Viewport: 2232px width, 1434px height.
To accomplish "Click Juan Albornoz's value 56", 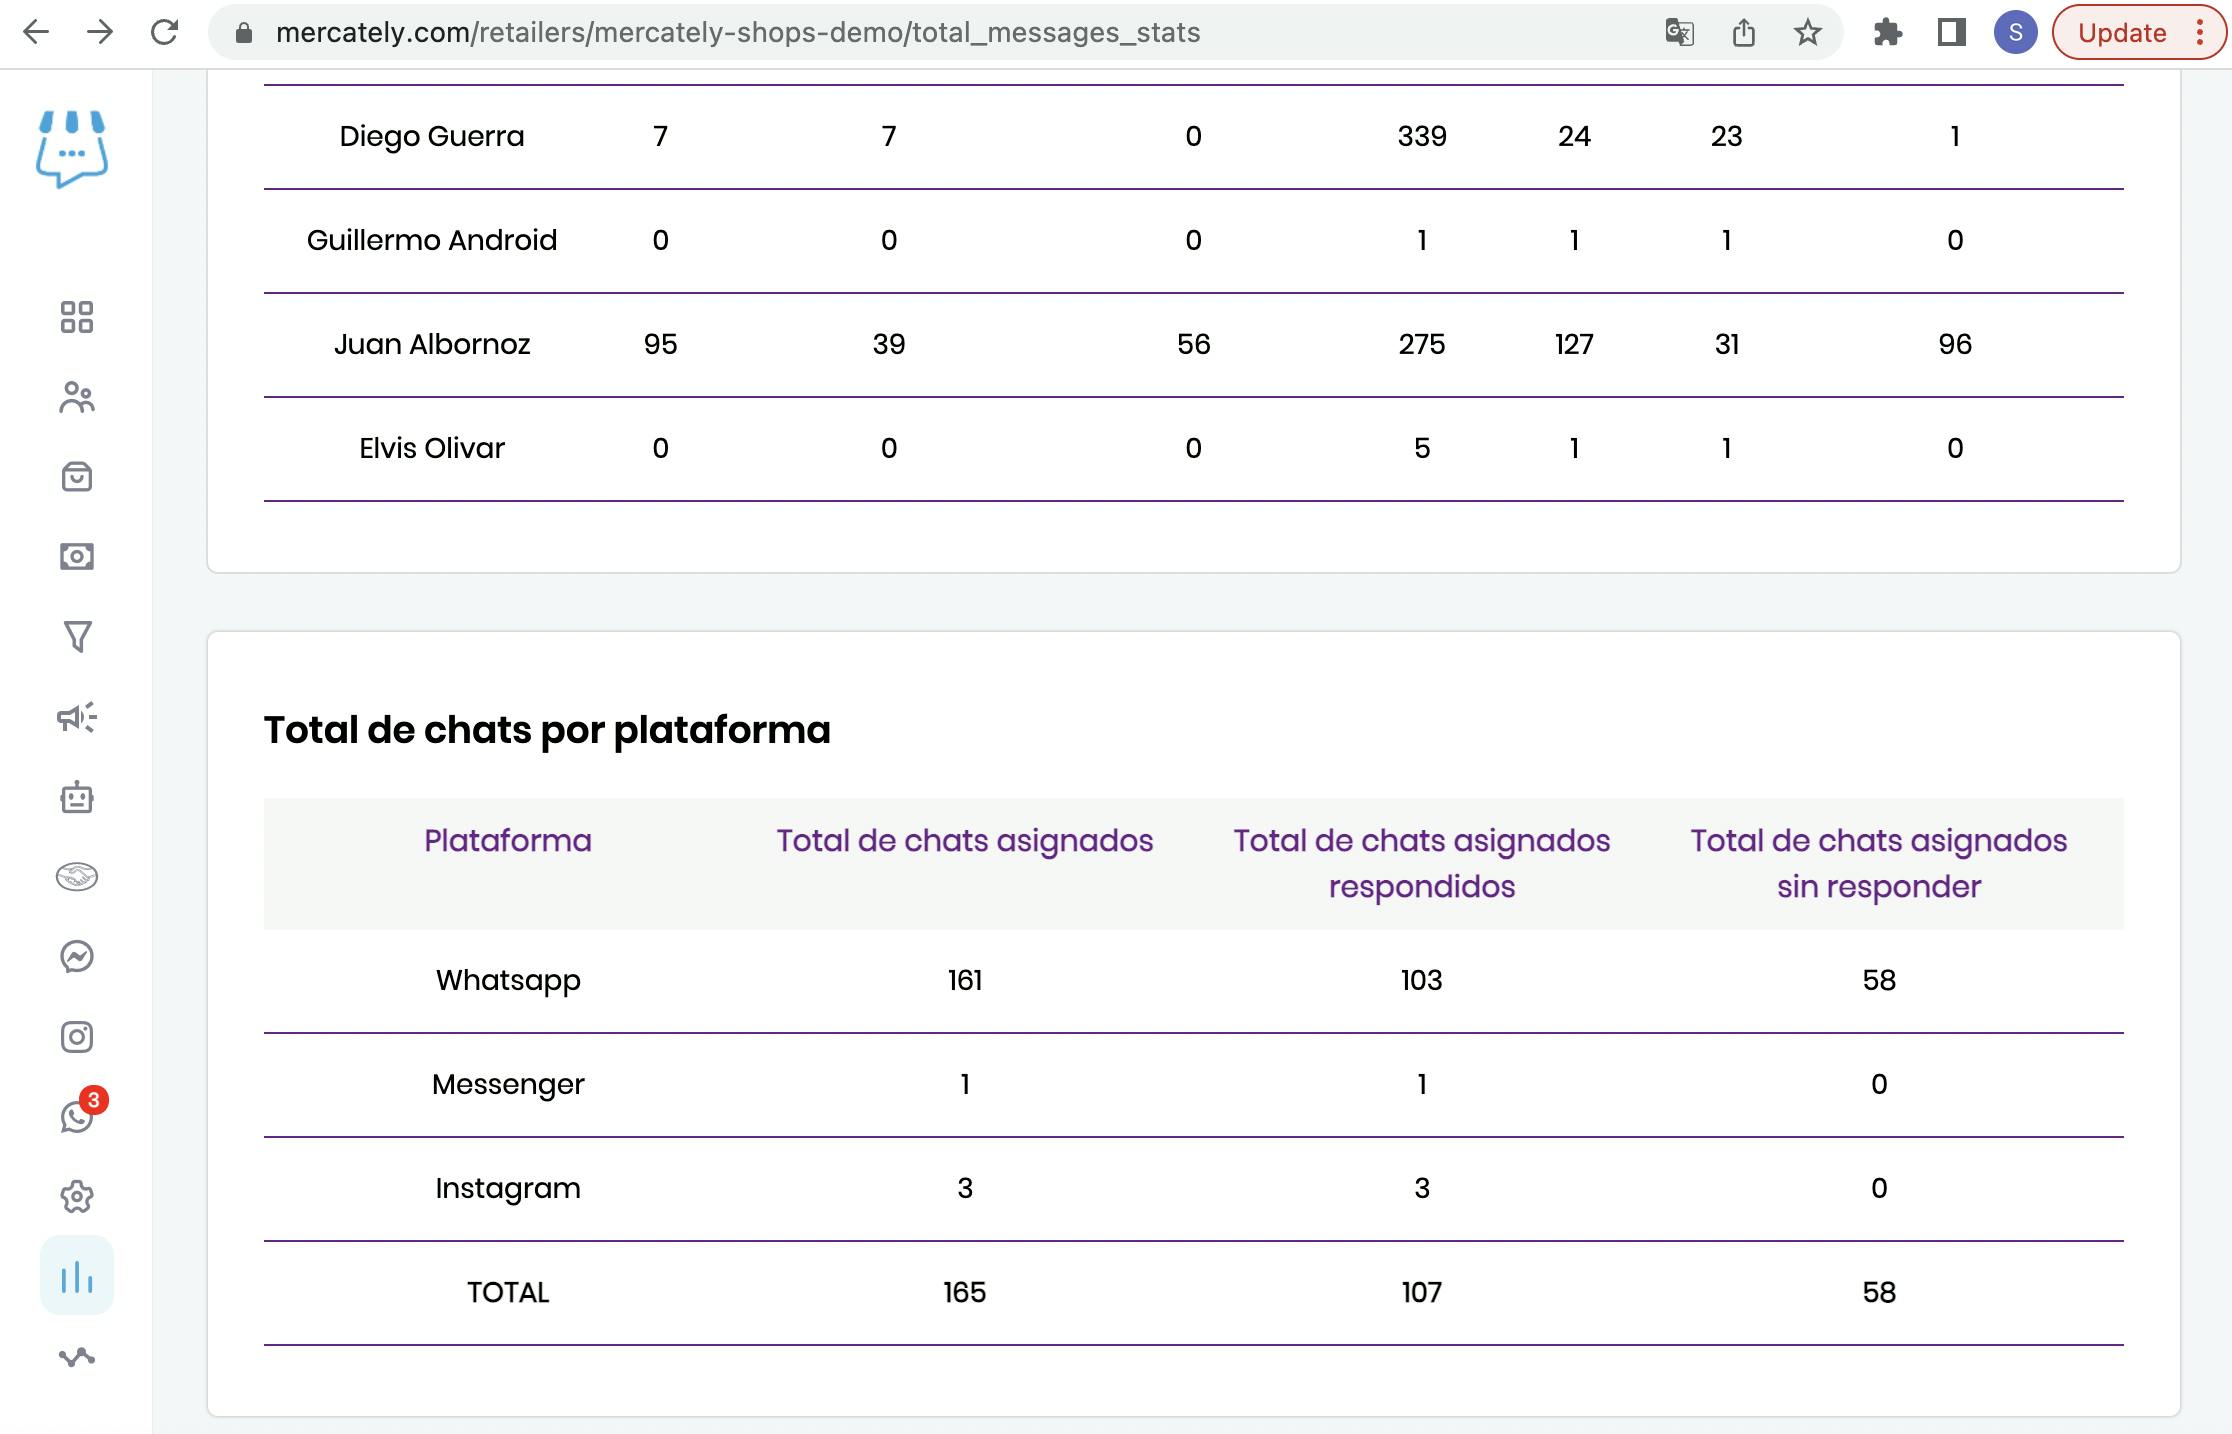I will coord(1194,344).
